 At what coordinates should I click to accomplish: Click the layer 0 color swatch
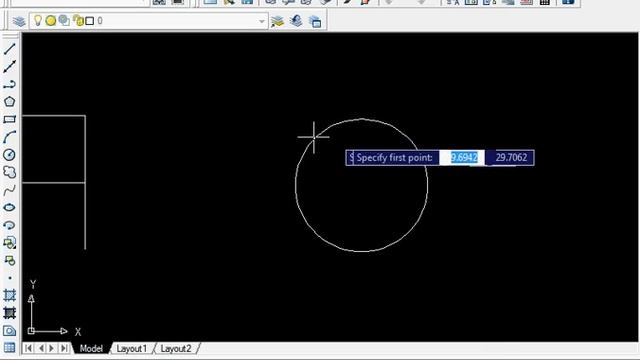89,21
